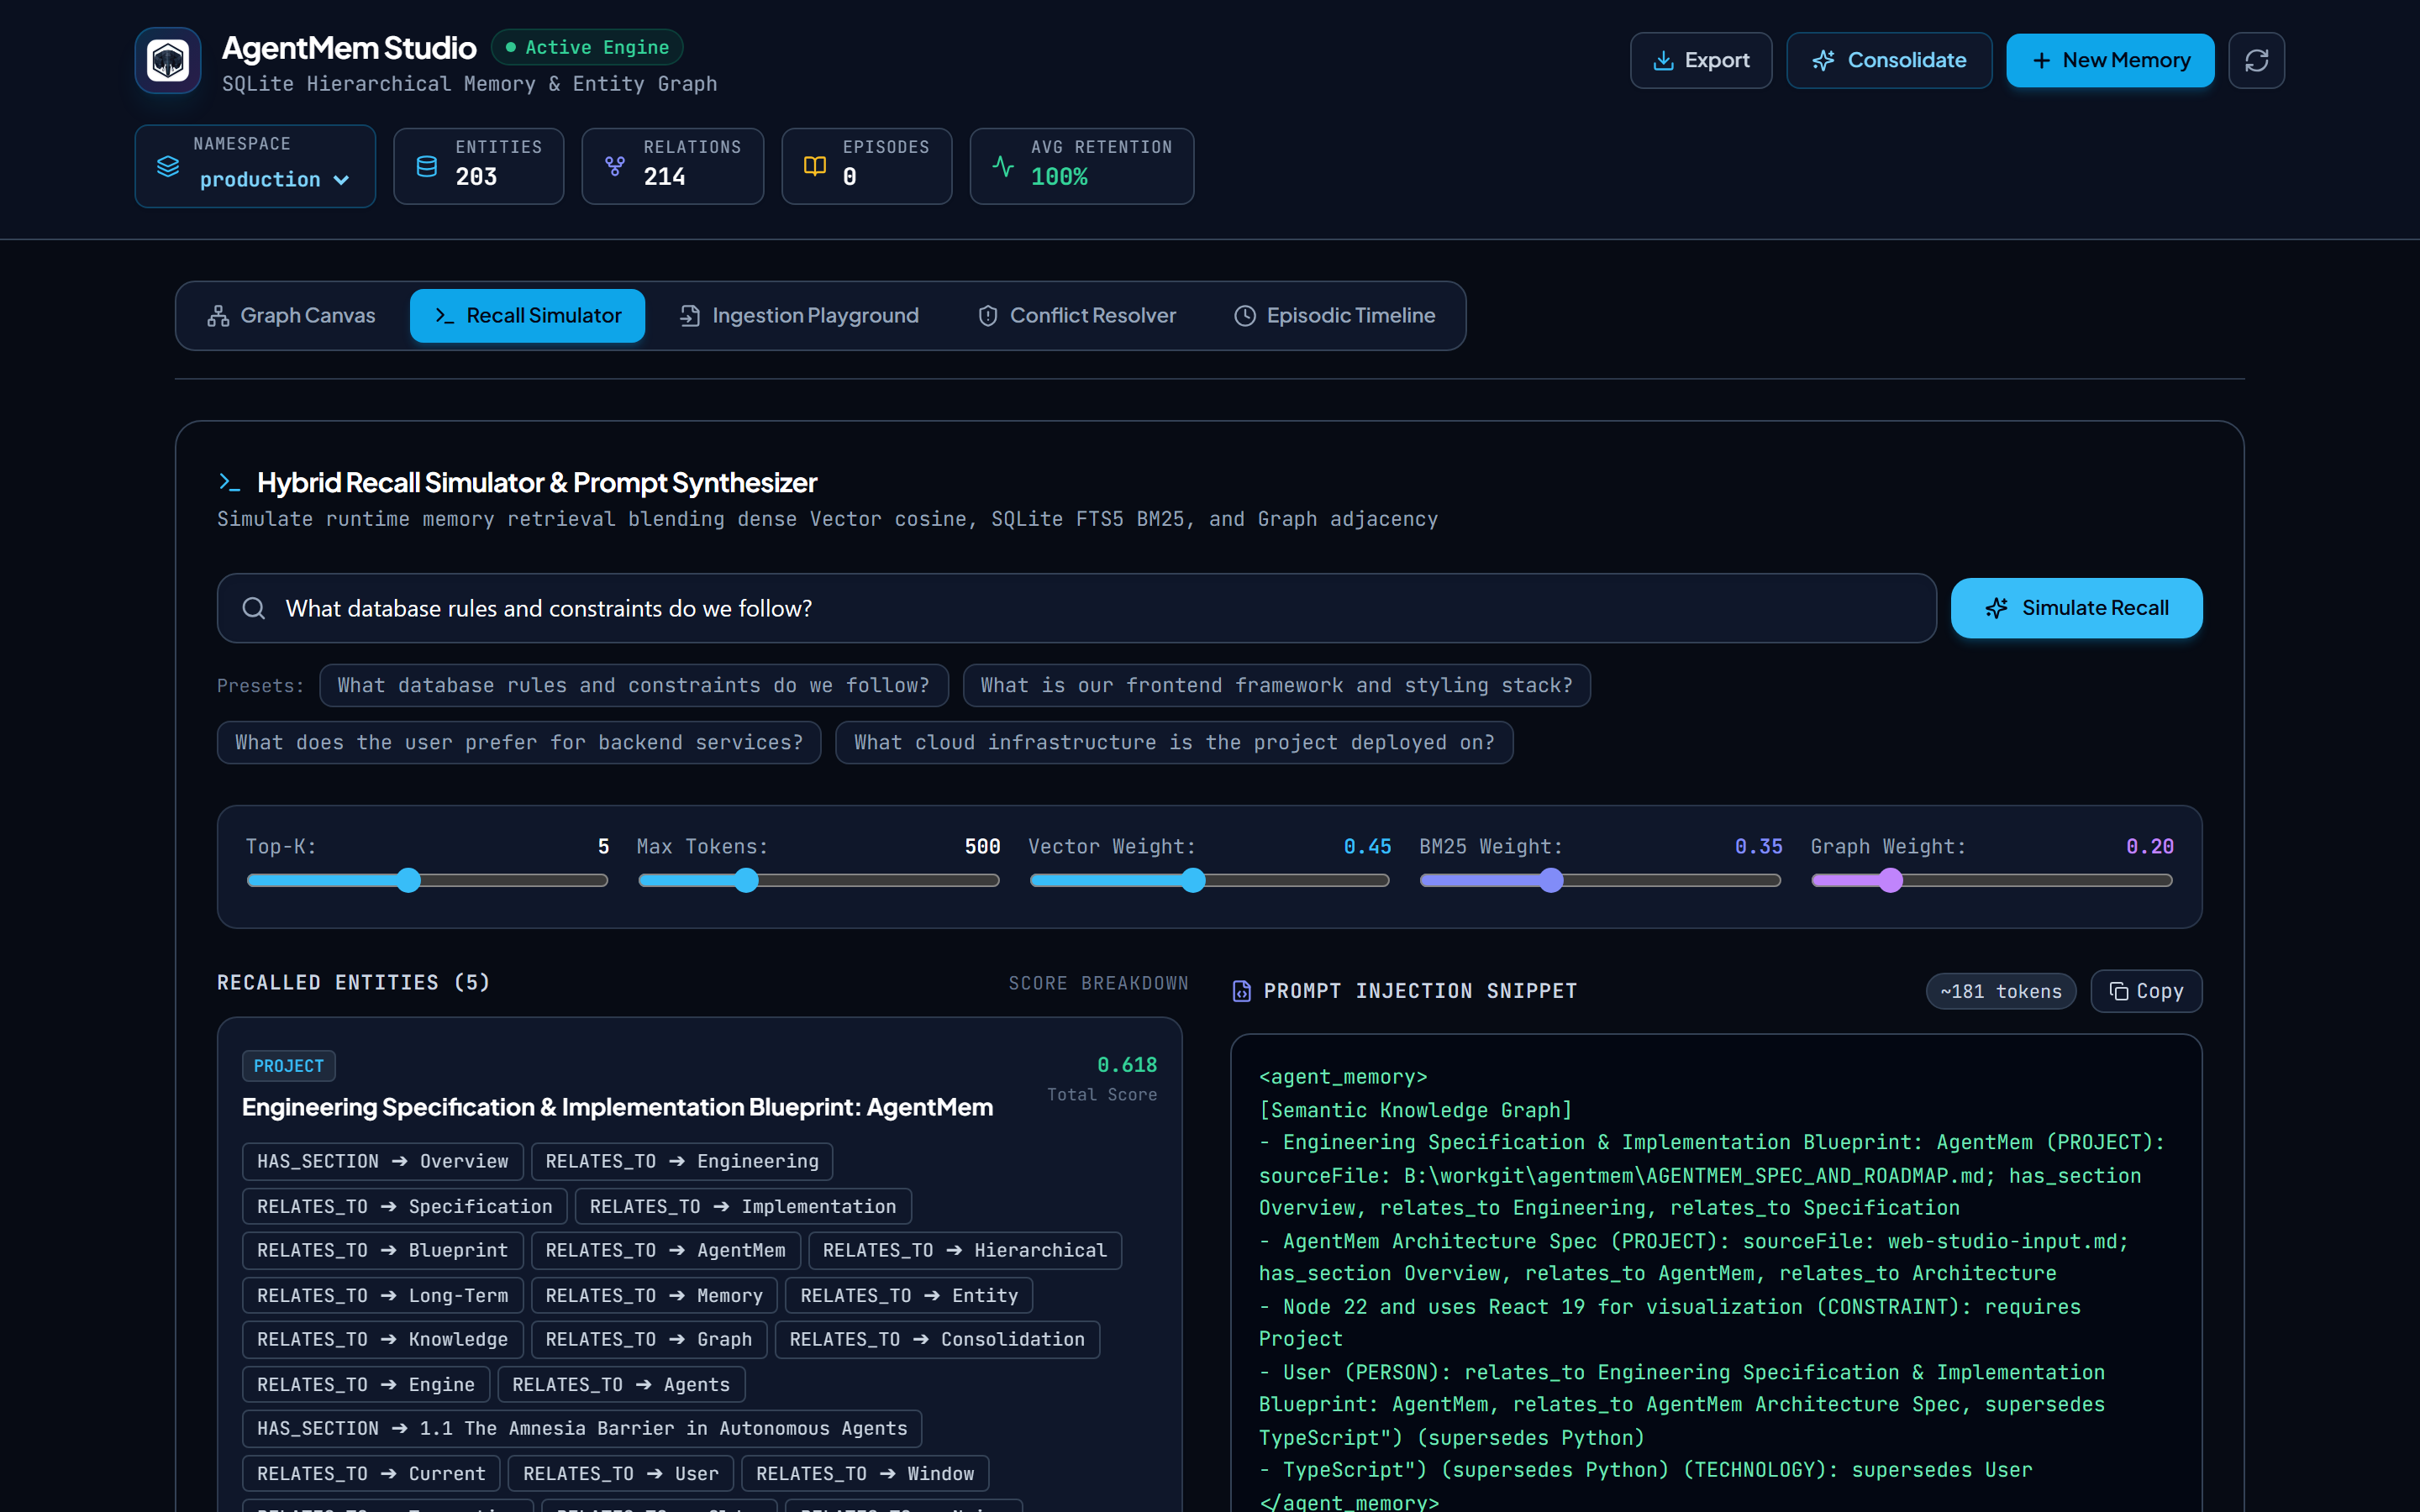Click the RELATES_TO → Entity chip
The image size is (2420, 1512).
click(908, 1295)
